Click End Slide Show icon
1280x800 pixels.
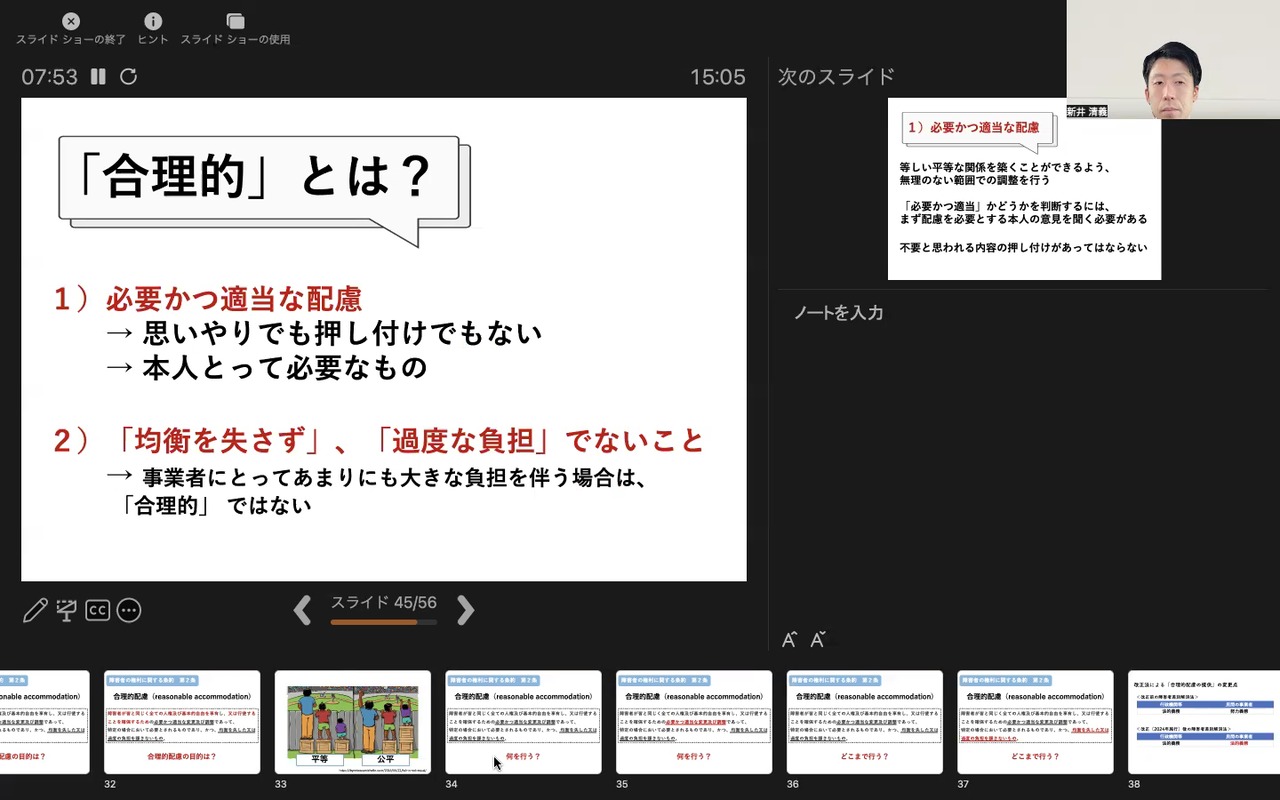[71, 21]
